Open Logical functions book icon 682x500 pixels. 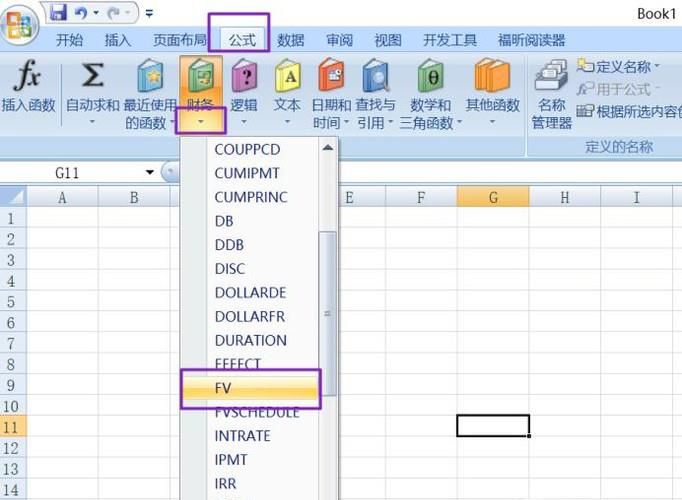[x=244, y=76]
